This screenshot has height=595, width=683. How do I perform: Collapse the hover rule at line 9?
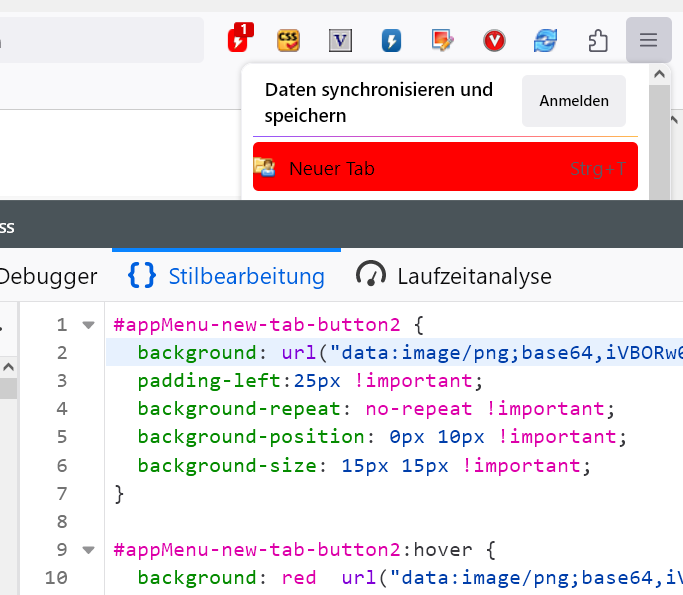pyautogui.click(x=88, y=549)
